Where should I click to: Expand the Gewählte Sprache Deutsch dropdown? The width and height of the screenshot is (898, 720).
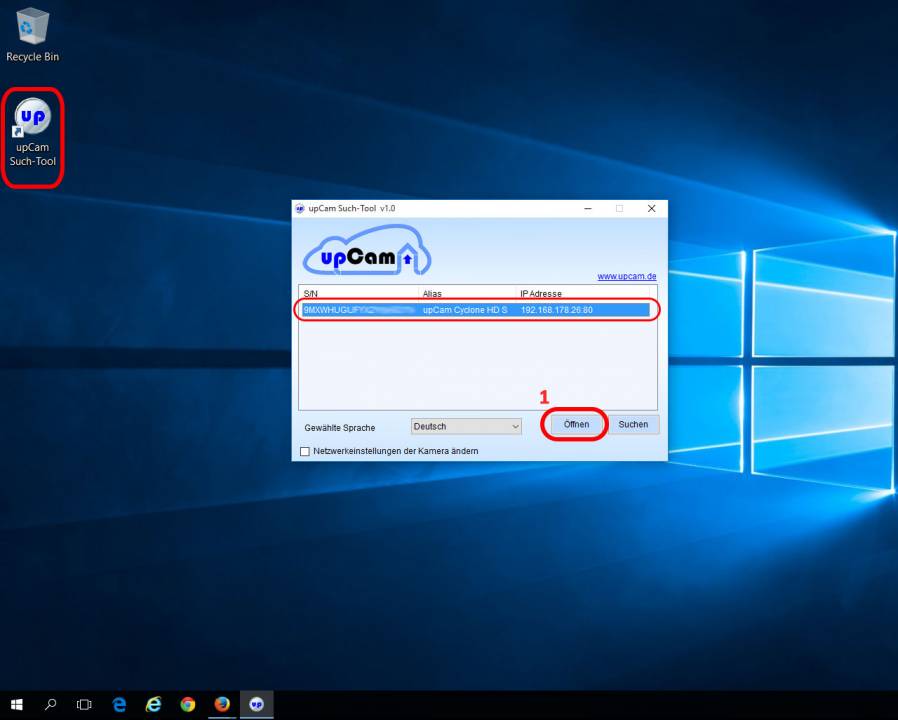click(466, 426)
